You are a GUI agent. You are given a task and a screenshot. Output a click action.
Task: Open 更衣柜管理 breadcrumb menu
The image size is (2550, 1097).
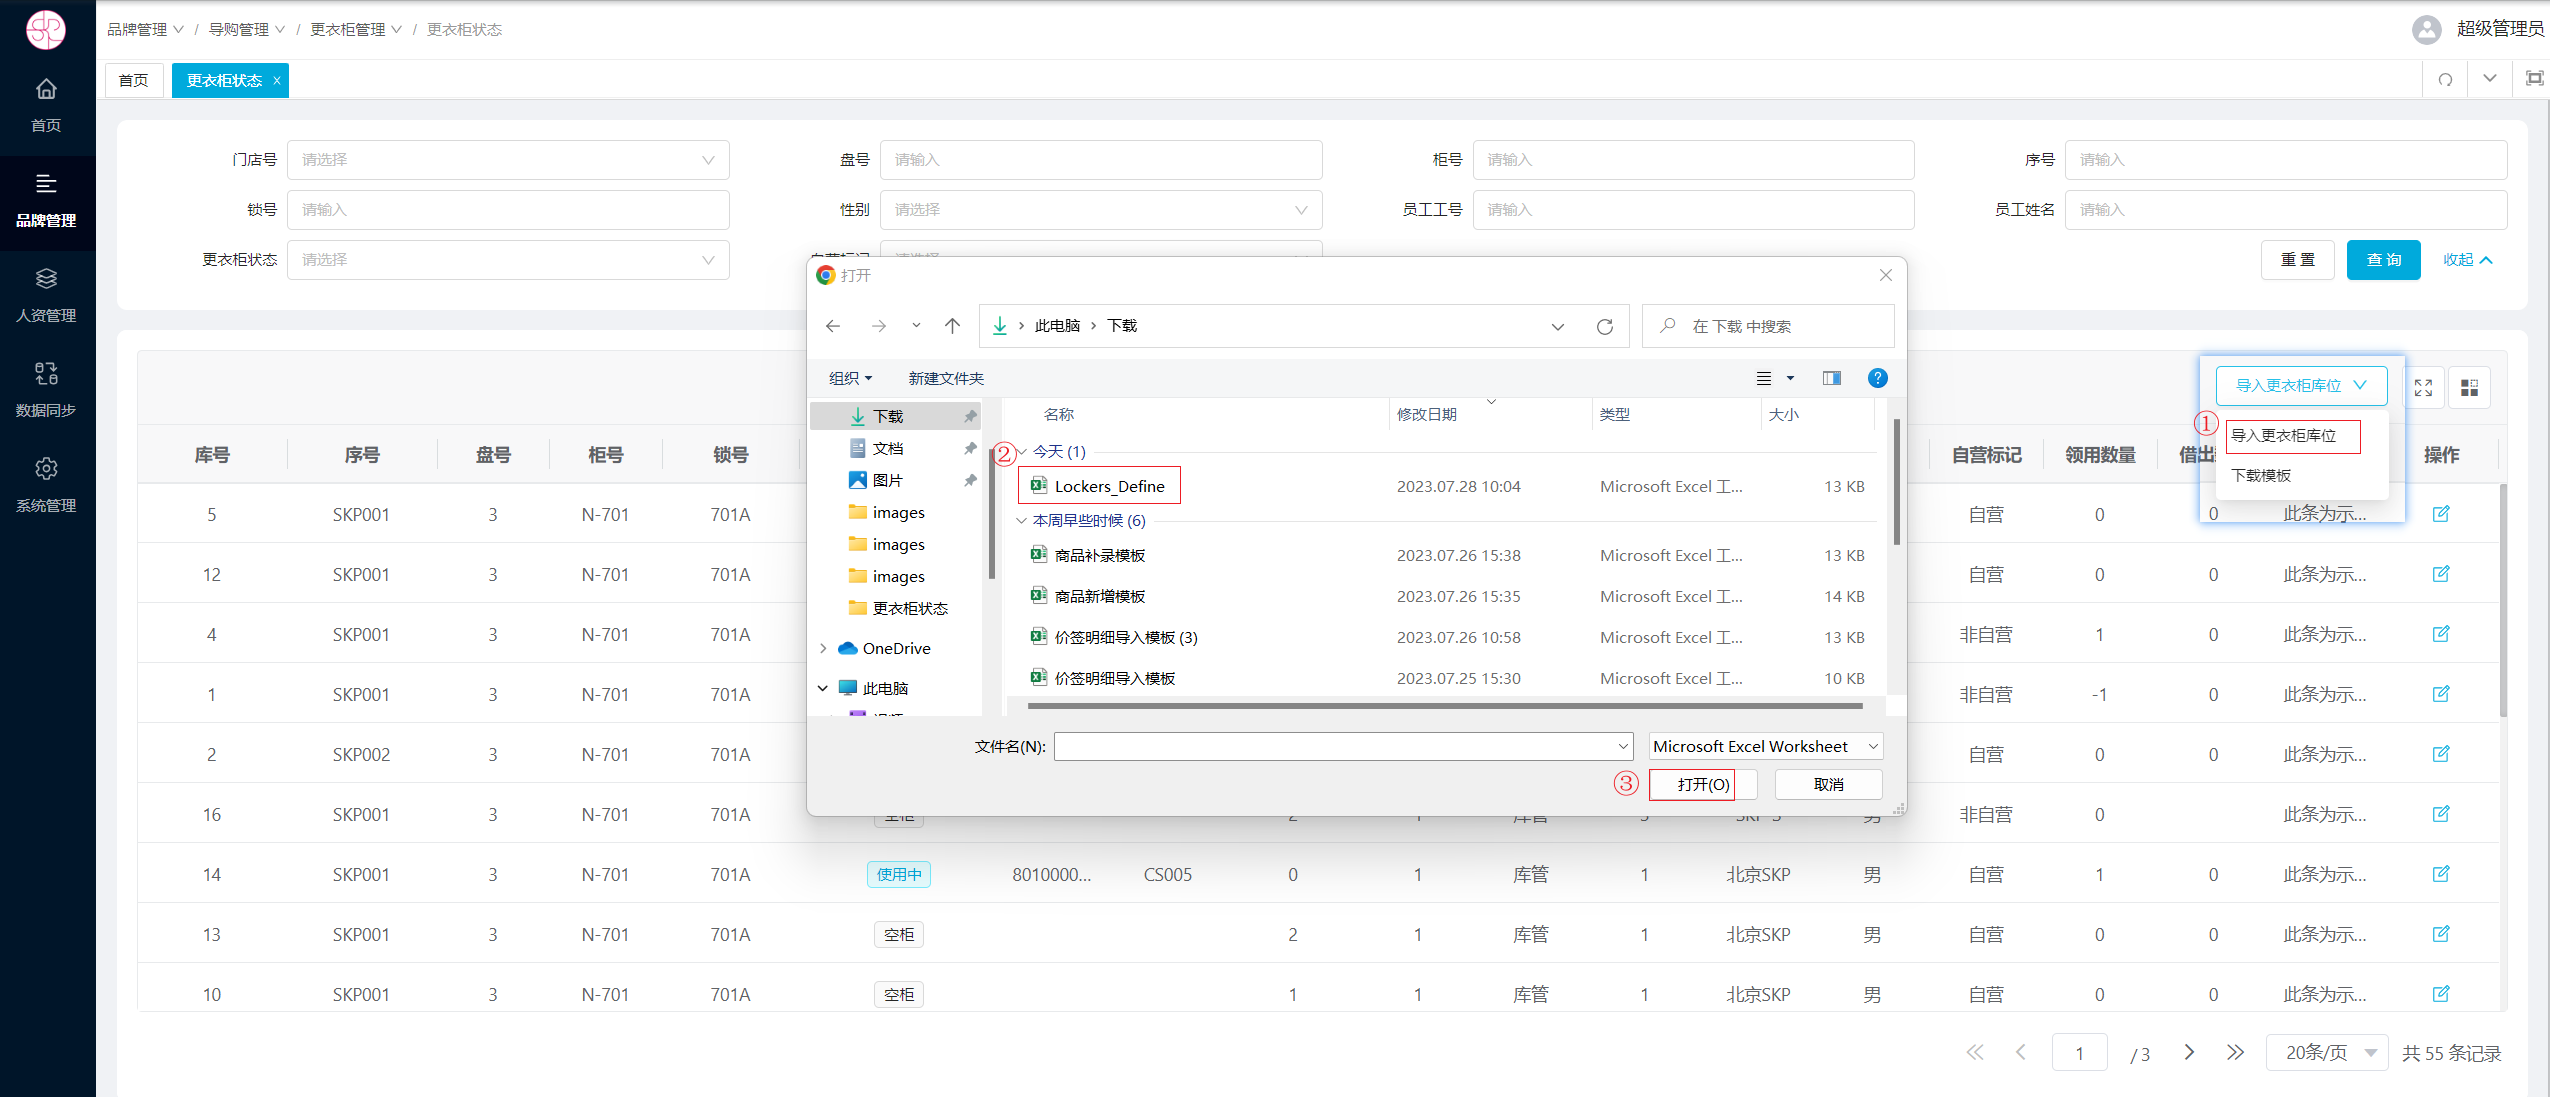[356, 30]
